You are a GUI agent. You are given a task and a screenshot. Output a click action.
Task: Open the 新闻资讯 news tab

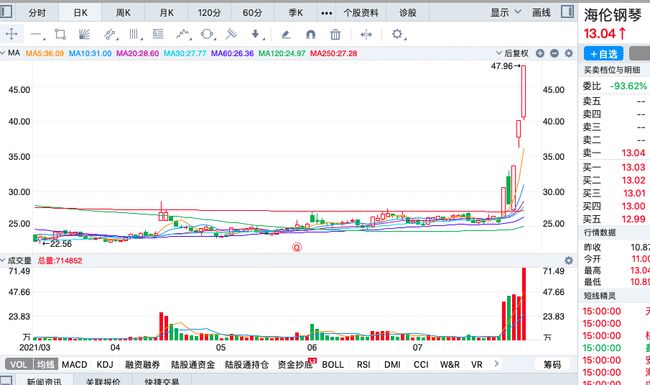coord(44,381)
